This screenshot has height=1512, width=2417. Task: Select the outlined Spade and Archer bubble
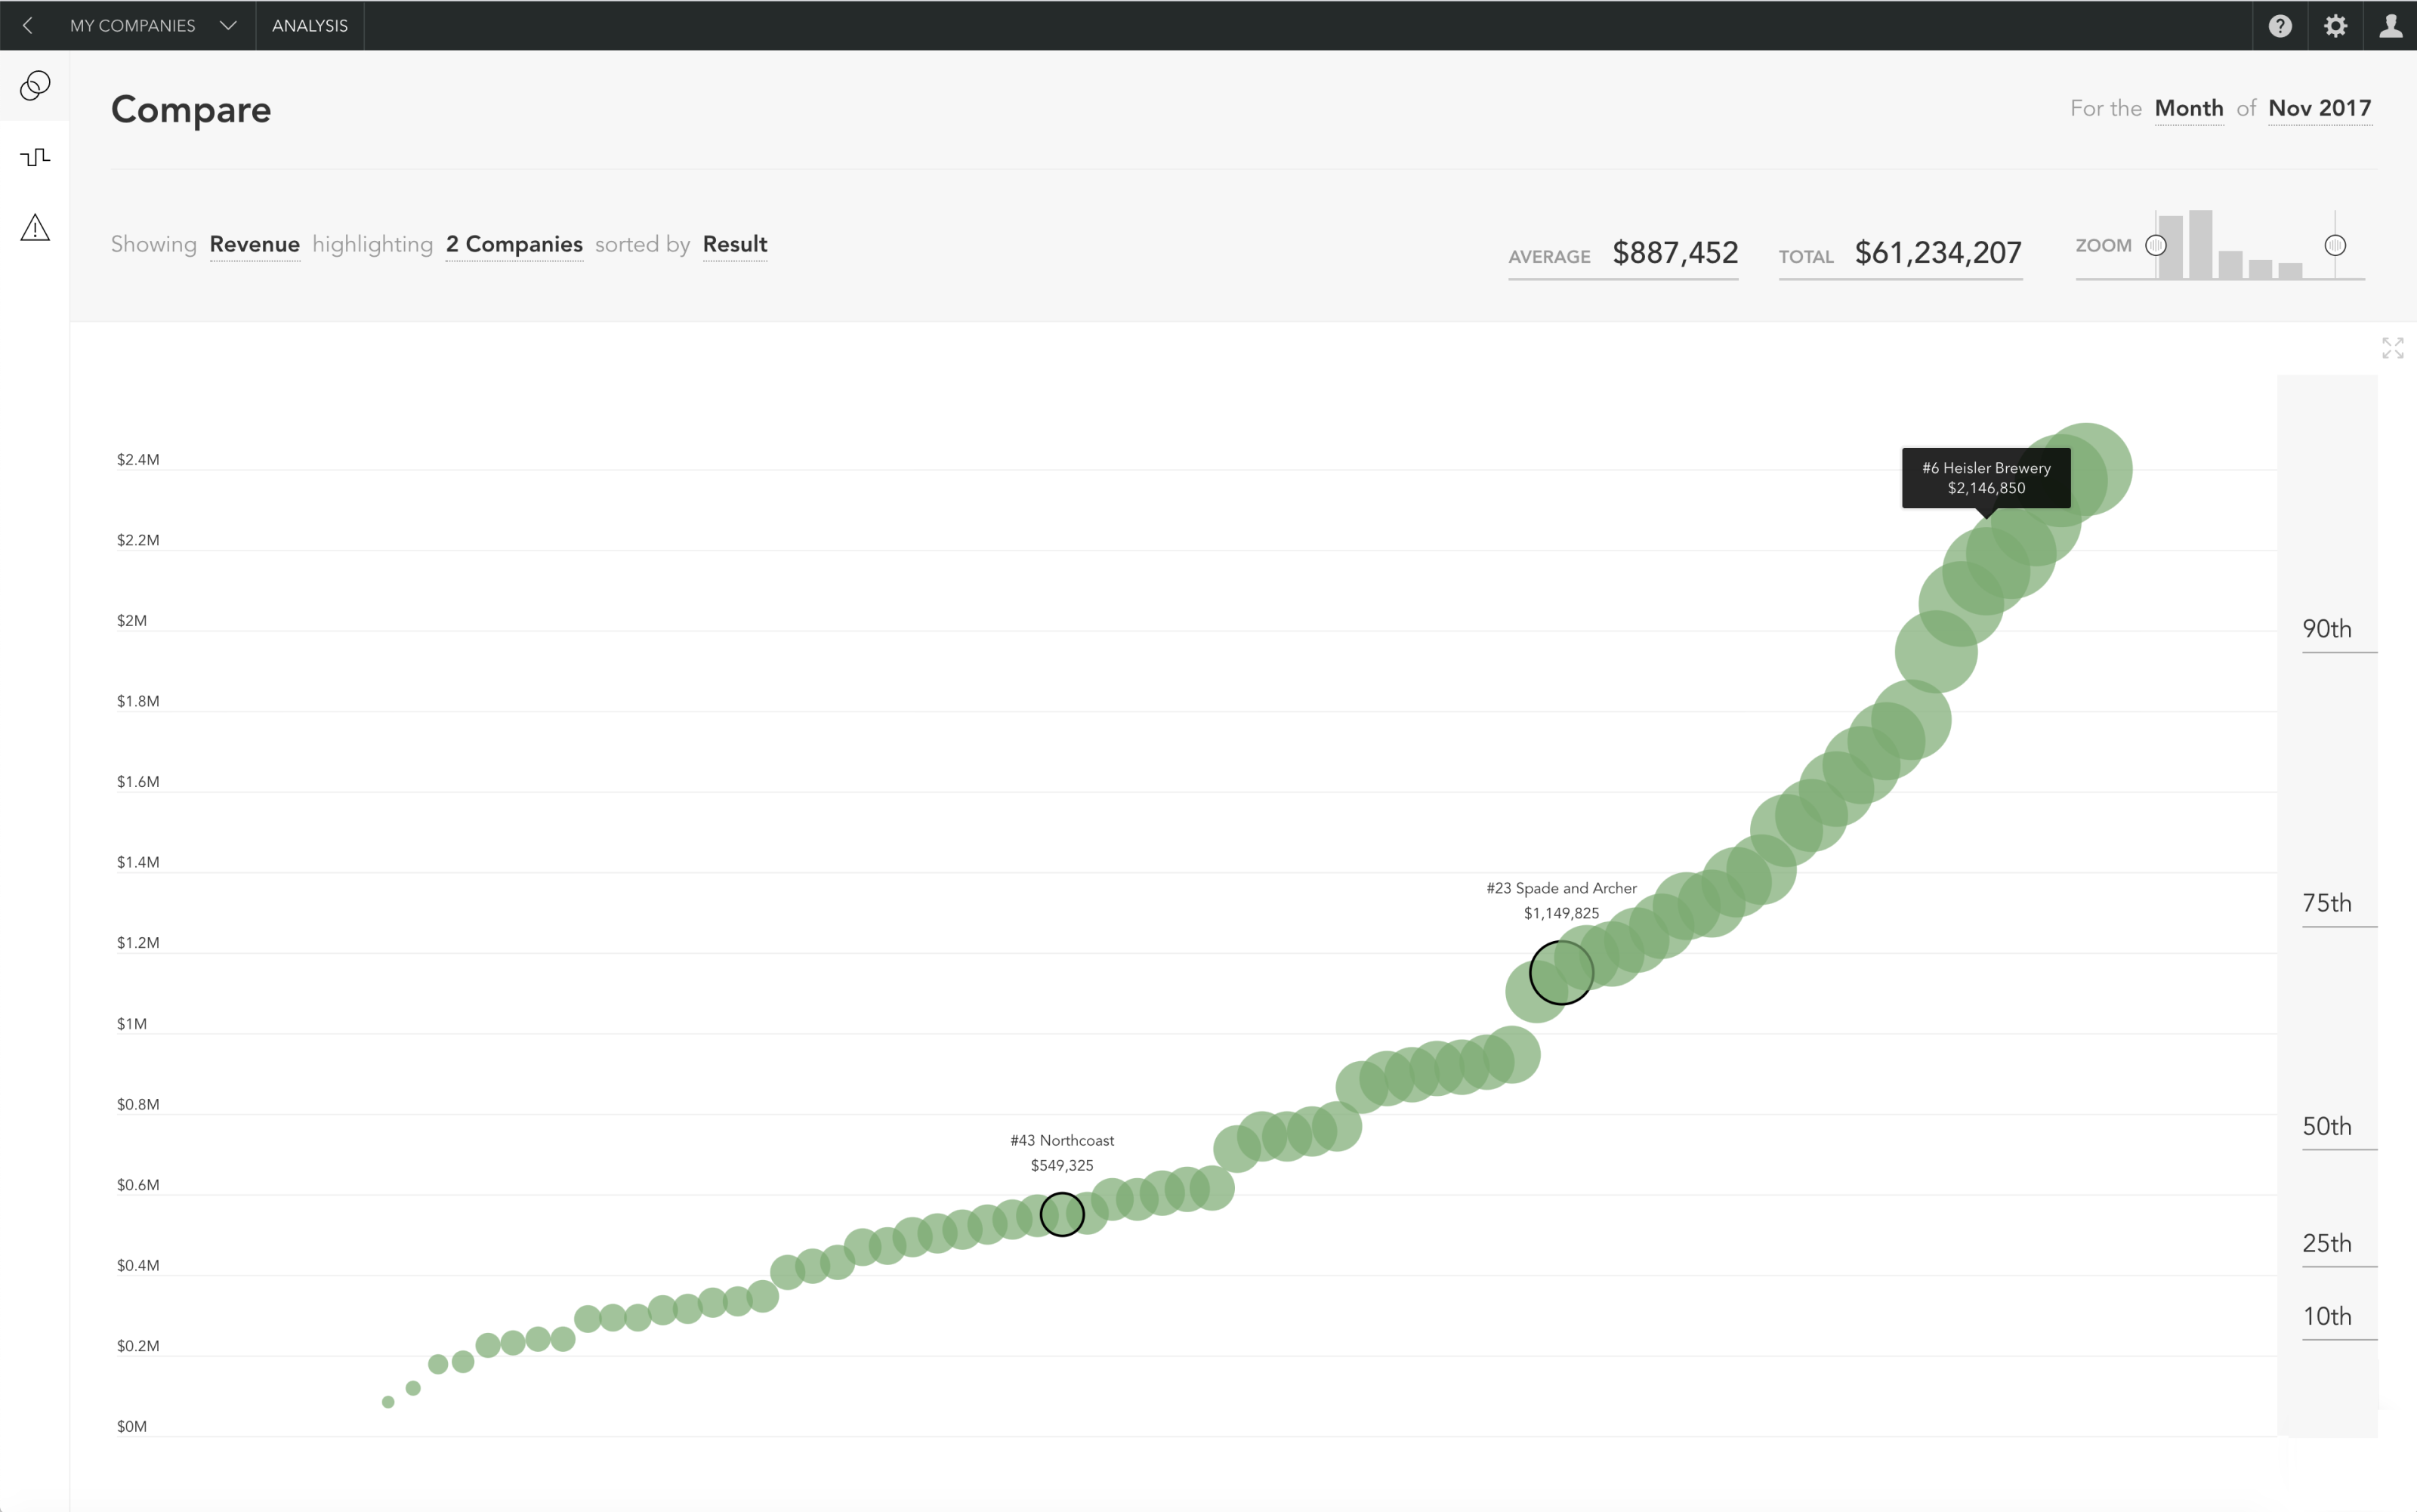tap(1561, 972)
